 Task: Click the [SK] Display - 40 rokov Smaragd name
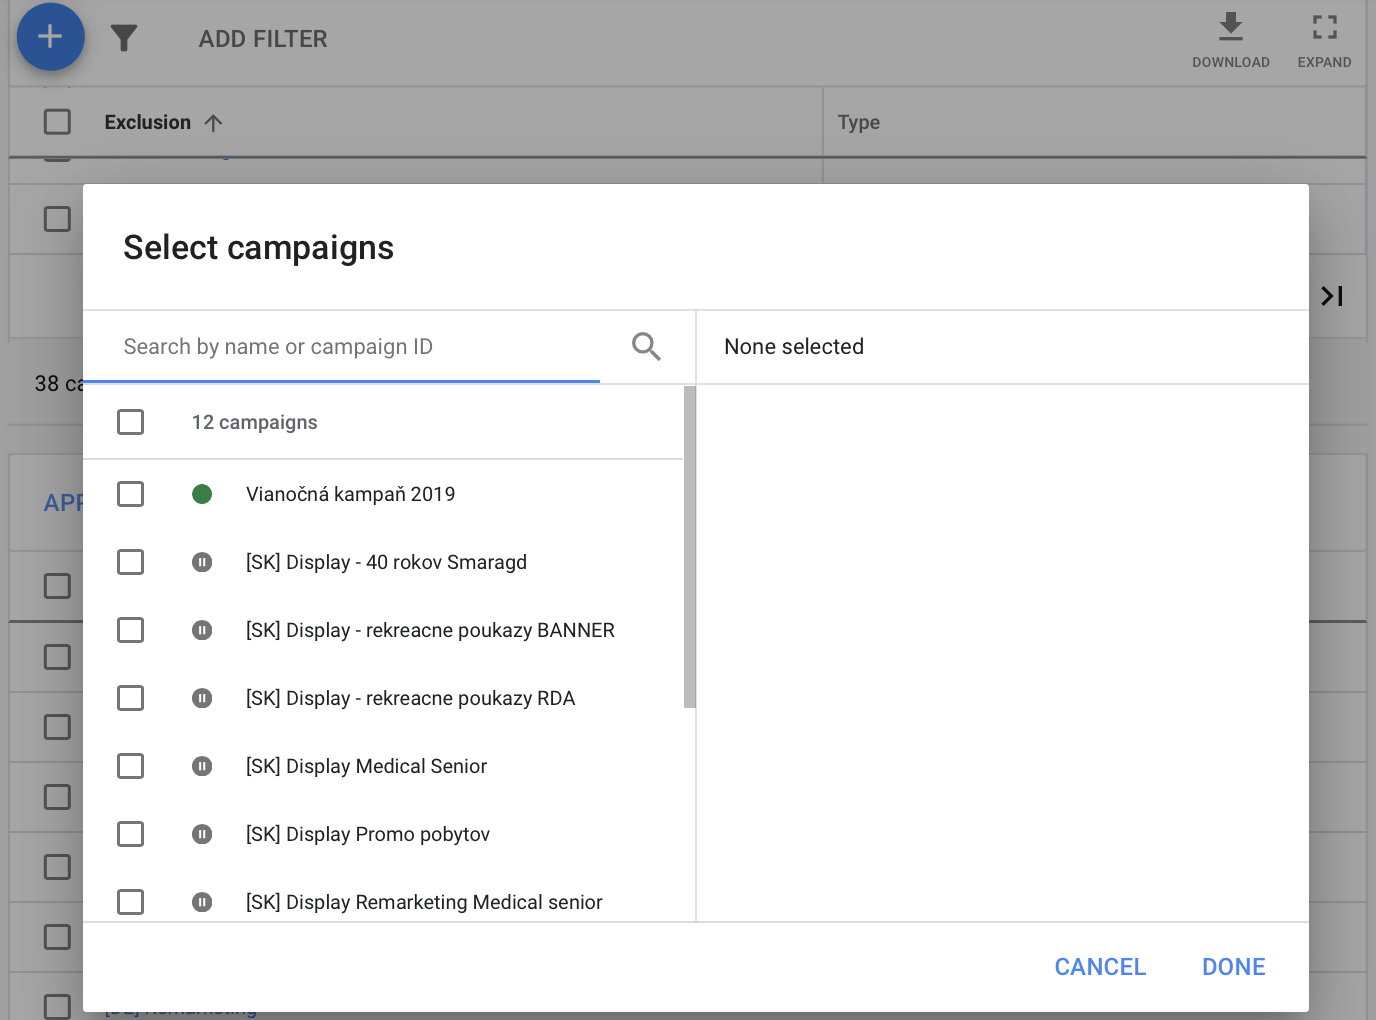386,562
